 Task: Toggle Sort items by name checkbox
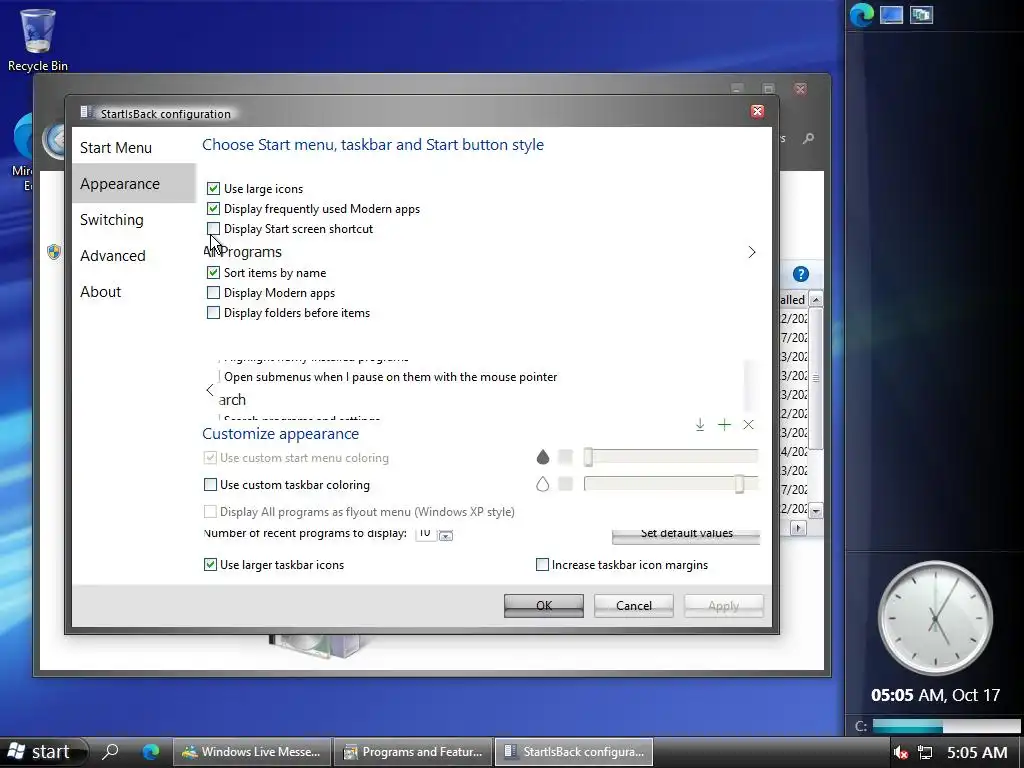point(213,272)
